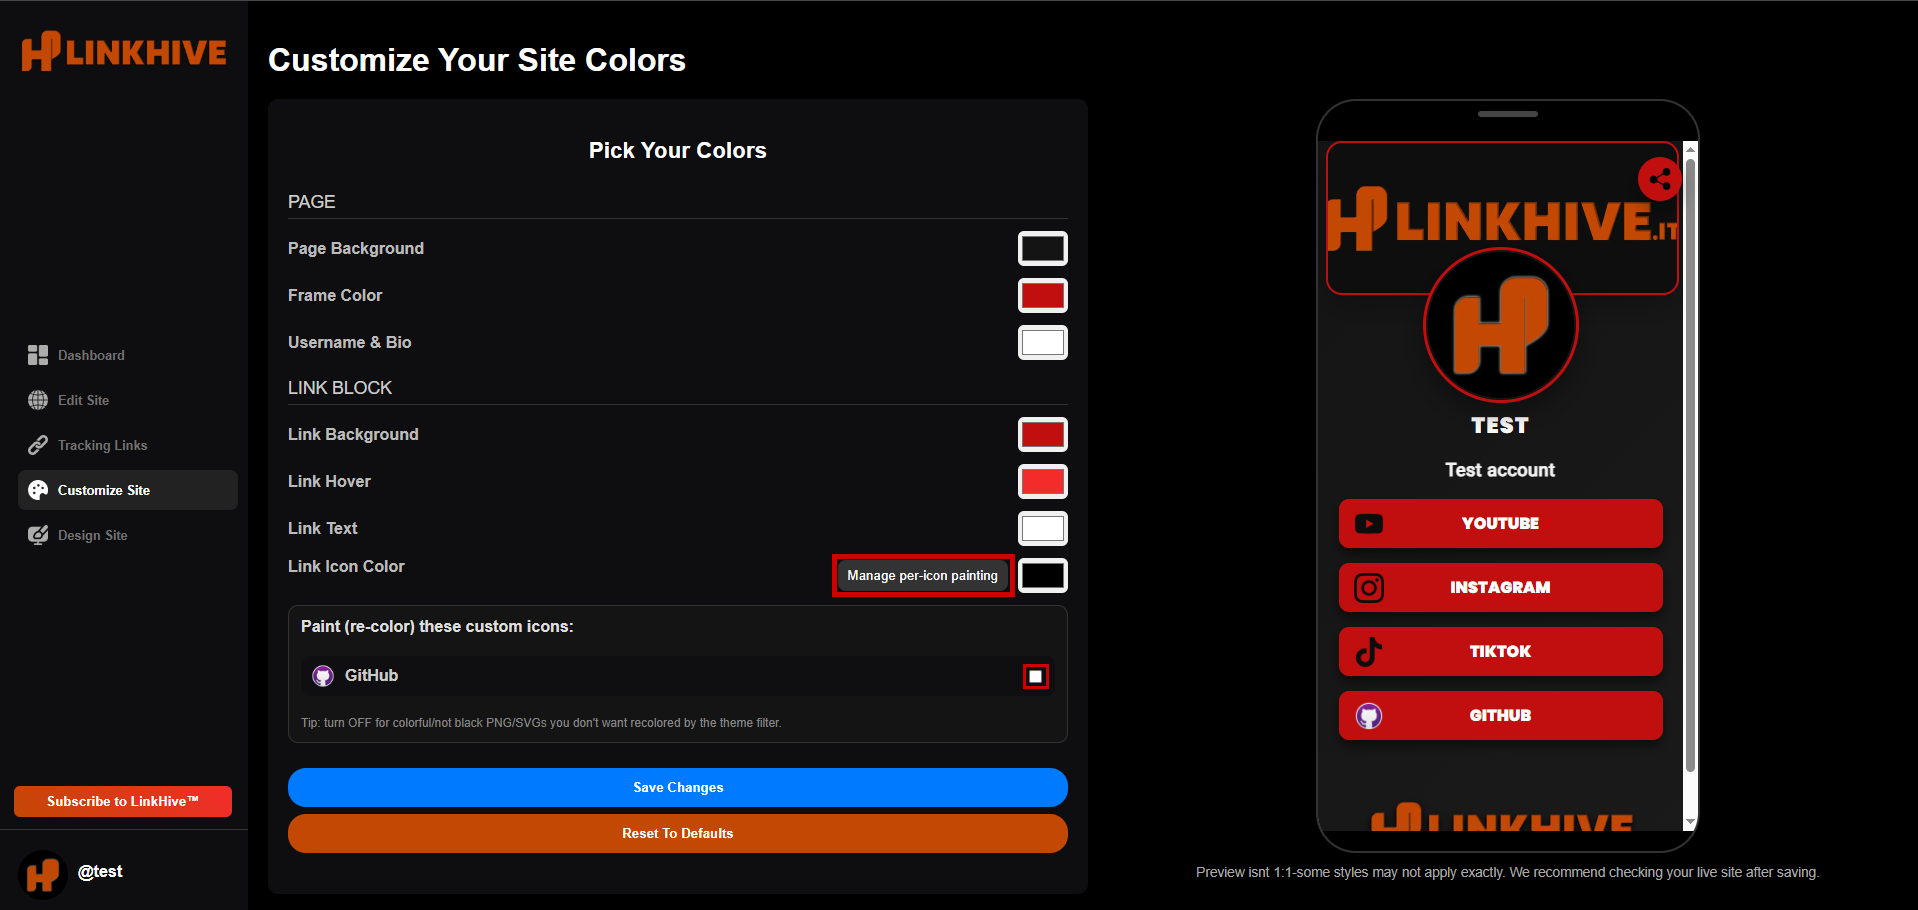Toggle the GitHub icon recoloring checkbox
Viewport: 1918px width, 910px height.
[x=1035, y=676]
